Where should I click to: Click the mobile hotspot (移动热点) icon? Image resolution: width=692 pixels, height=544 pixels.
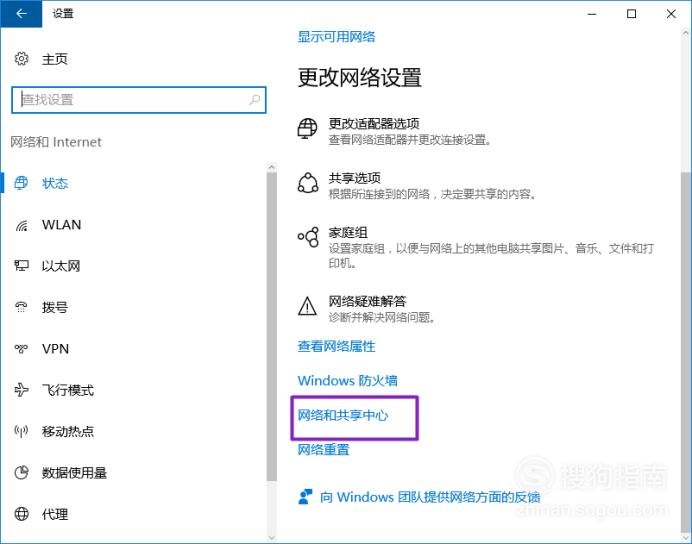21,431
